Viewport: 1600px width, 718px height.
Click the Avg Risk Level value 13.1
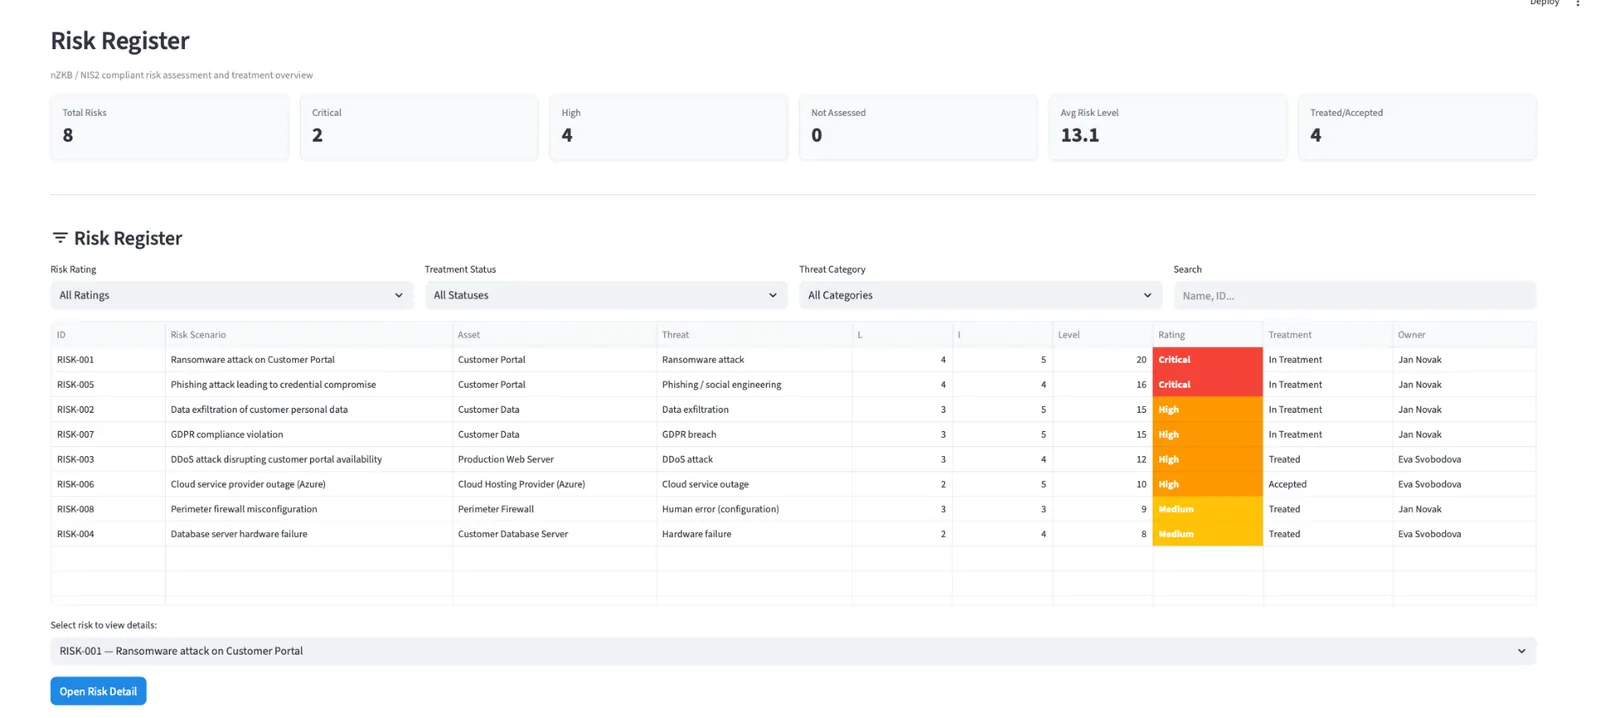click(1080, 135)
